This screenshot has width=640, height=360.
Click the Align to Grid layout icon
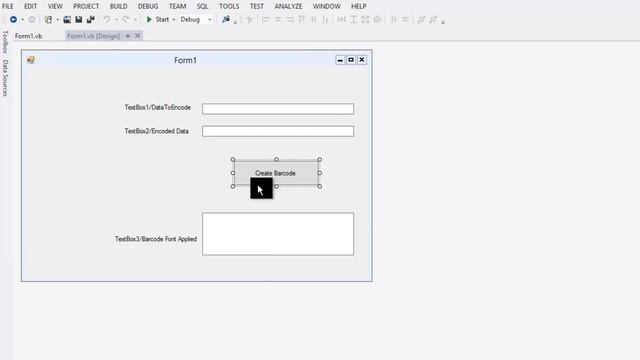tap(250, 19)
